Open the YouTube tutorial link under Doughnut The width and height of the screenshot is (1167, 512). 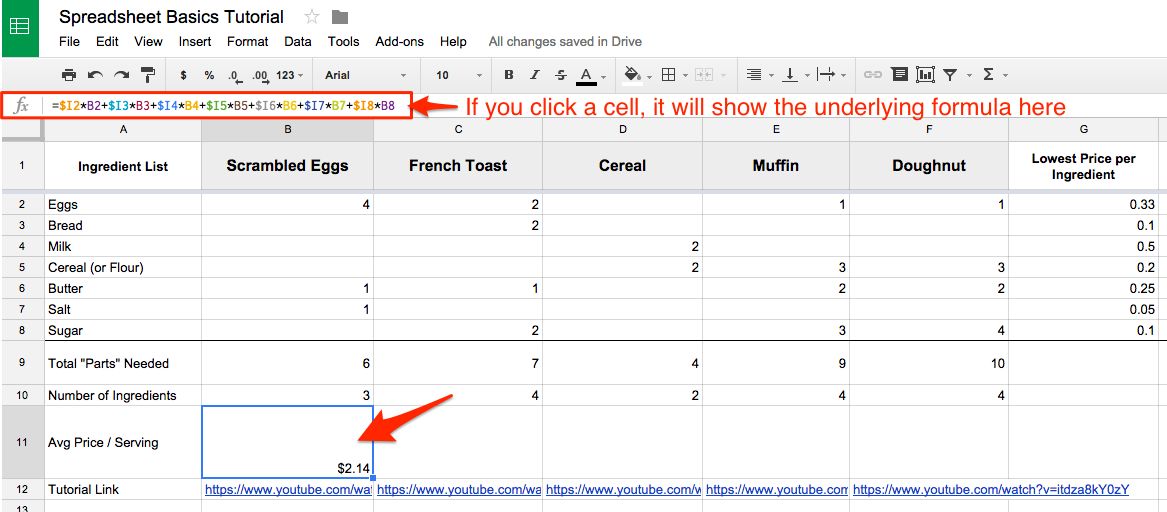[990, 490]
